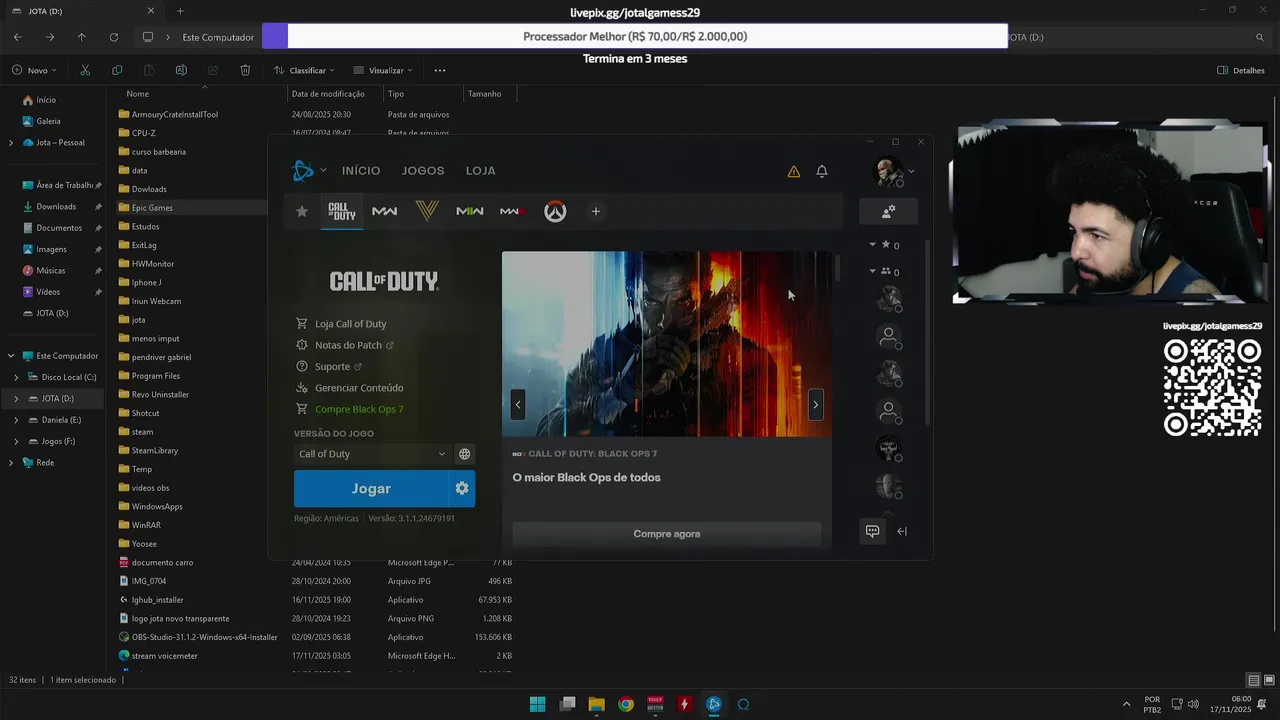Screen dimensions: 1280x720
Task: Open the region globe selector icon
Action: (x=464, y=454)
